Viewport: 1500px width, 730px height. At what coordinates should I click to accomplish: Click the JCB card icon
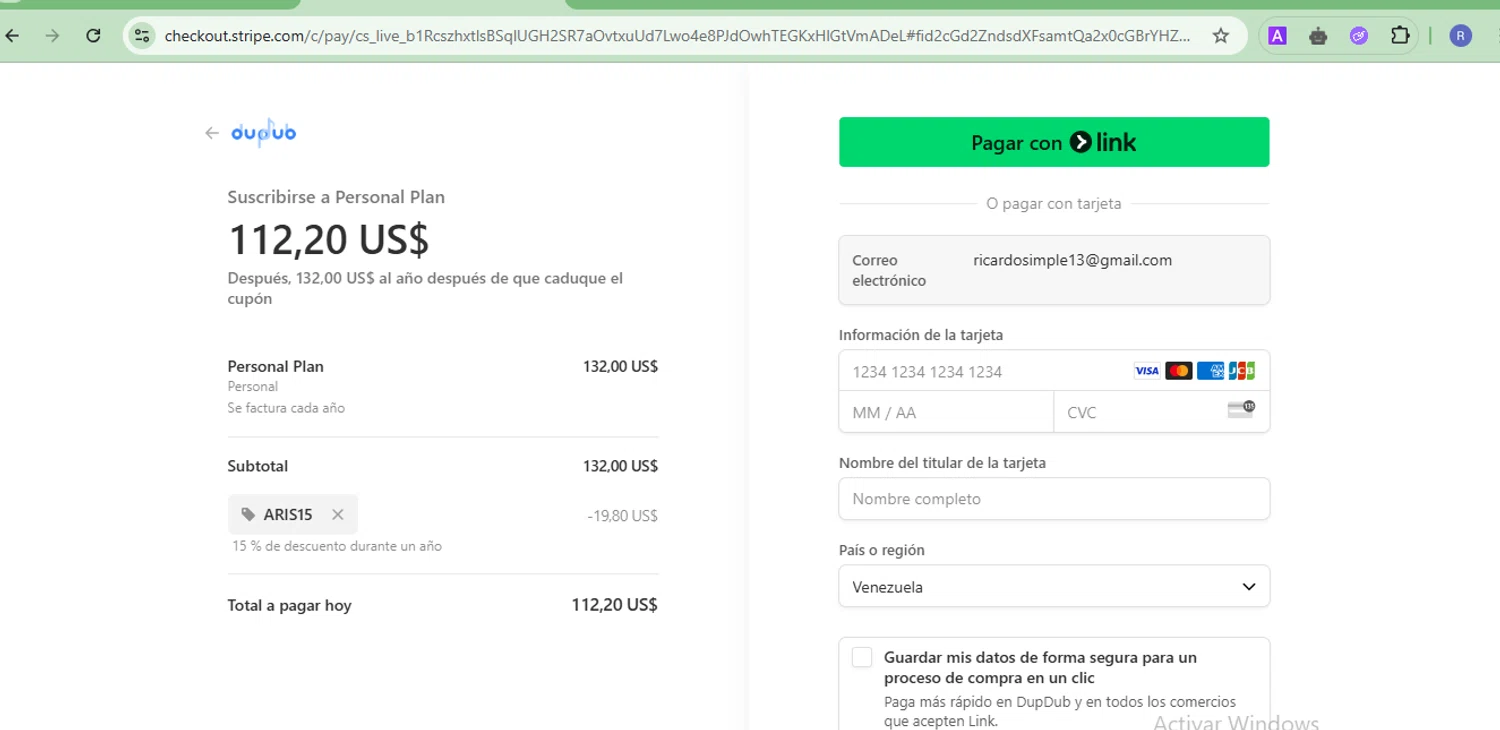(1242, 371)
